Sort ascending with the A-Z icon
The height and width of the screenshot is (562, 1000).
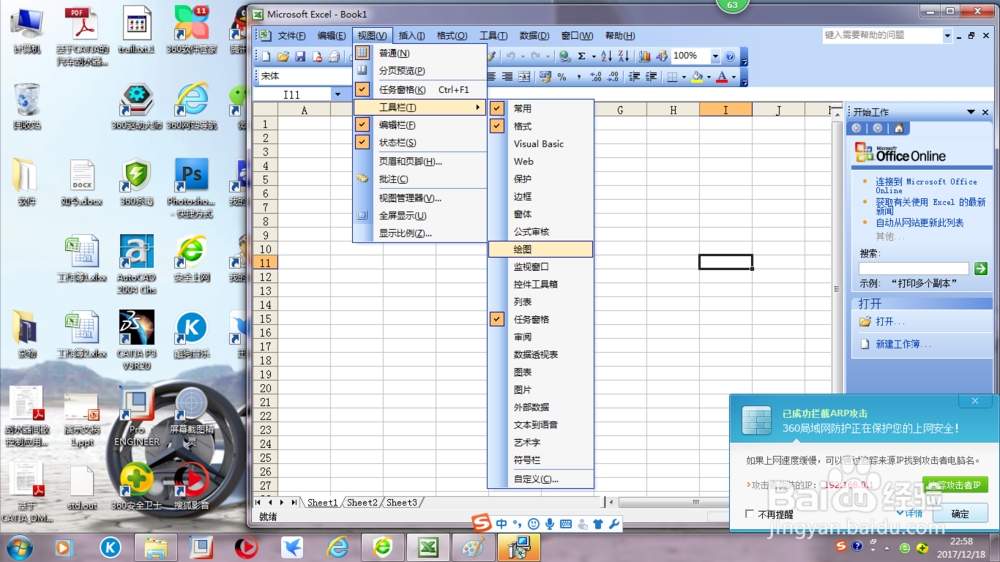[x=606, y=56]
